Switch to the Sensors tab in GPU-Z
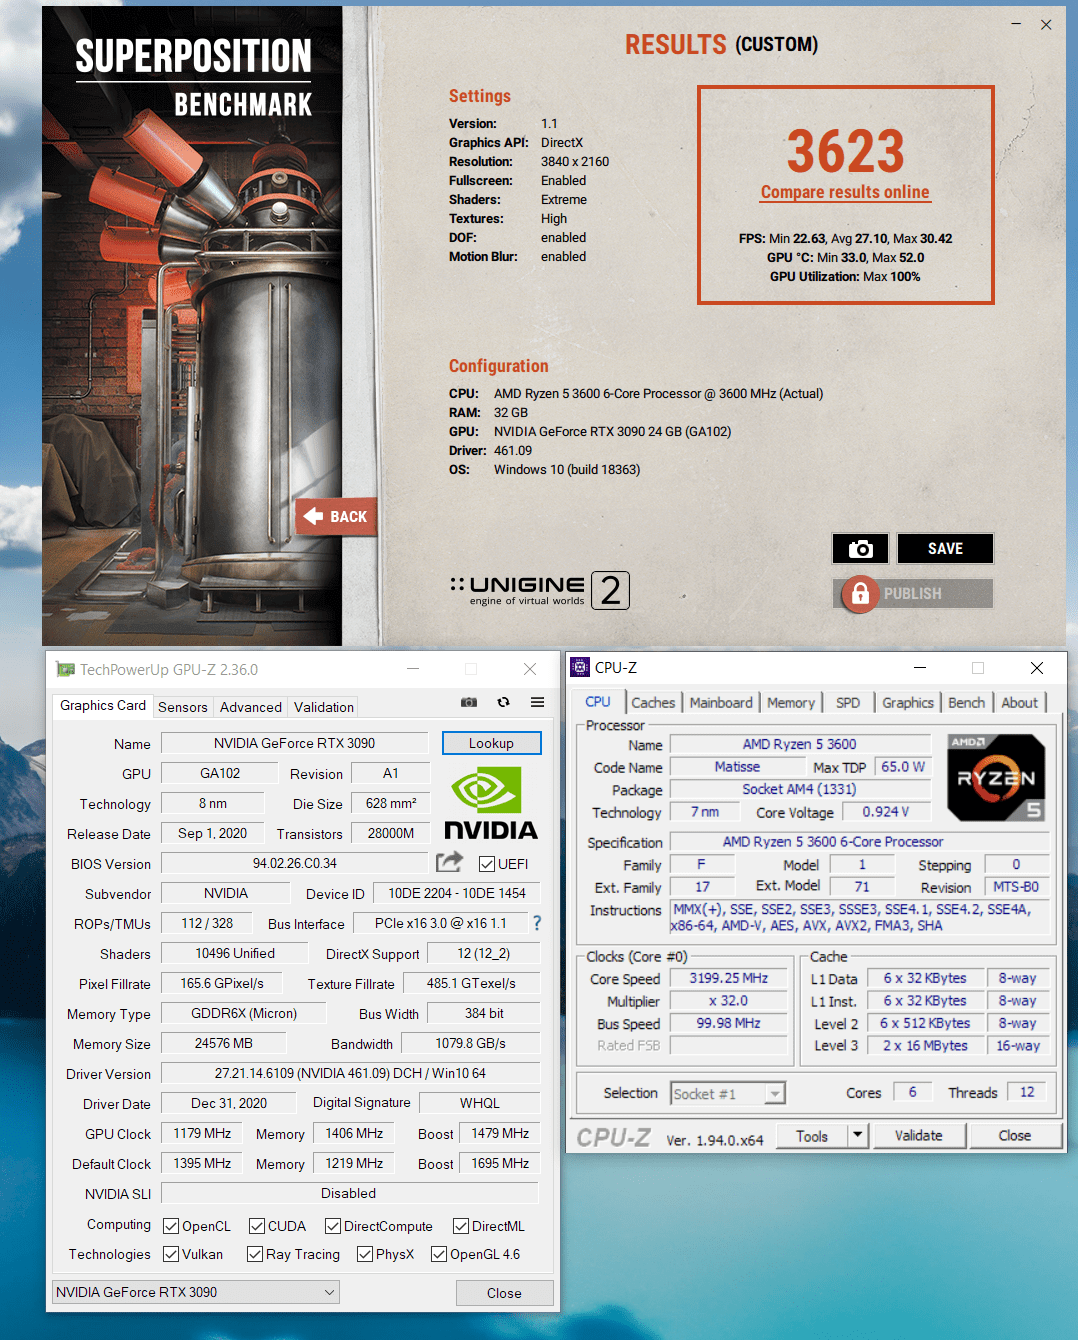The image size is (1078, 1340). point(183,707)
